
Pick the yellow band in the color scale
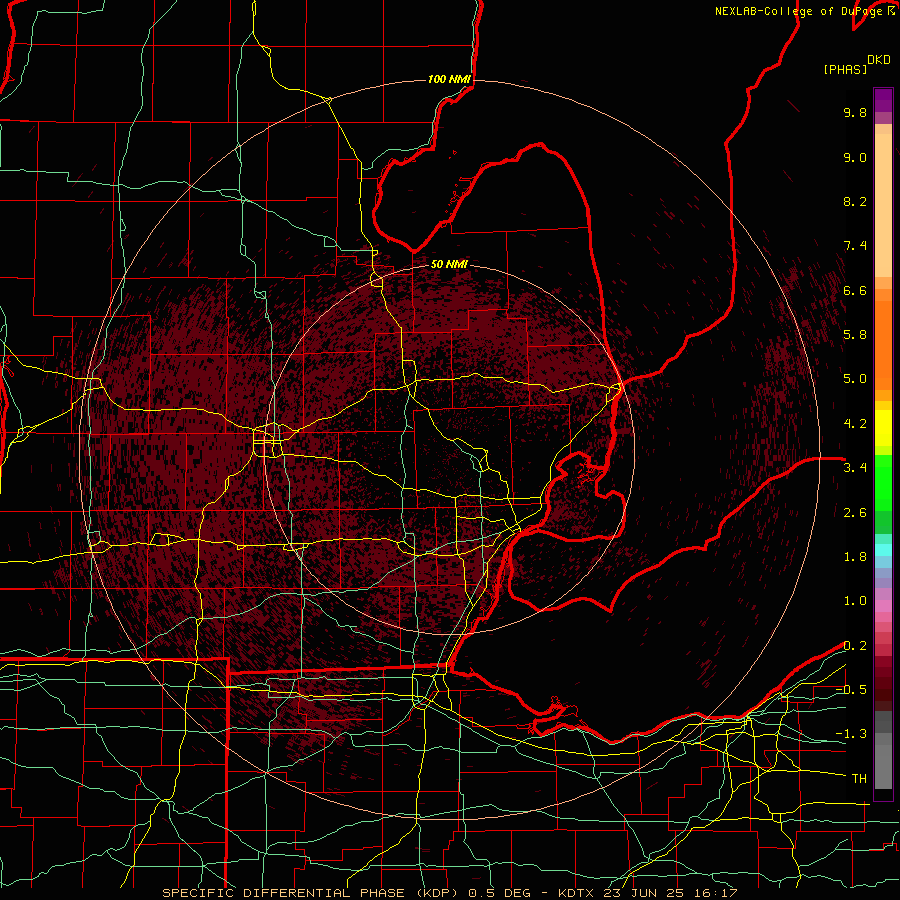tap(883, 428)
